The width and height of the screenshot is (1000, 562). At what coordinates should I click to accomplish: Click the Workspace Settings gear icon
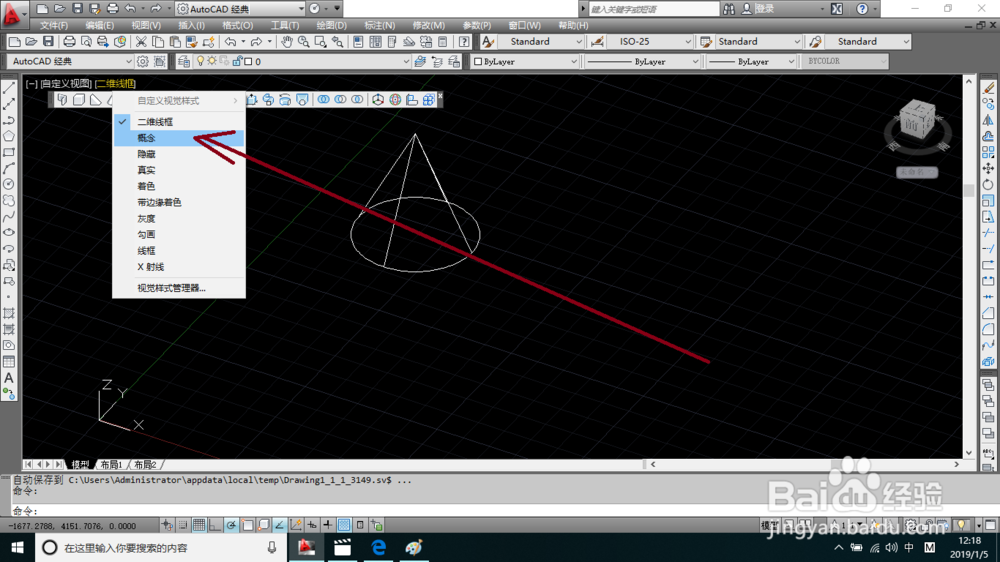142,61
